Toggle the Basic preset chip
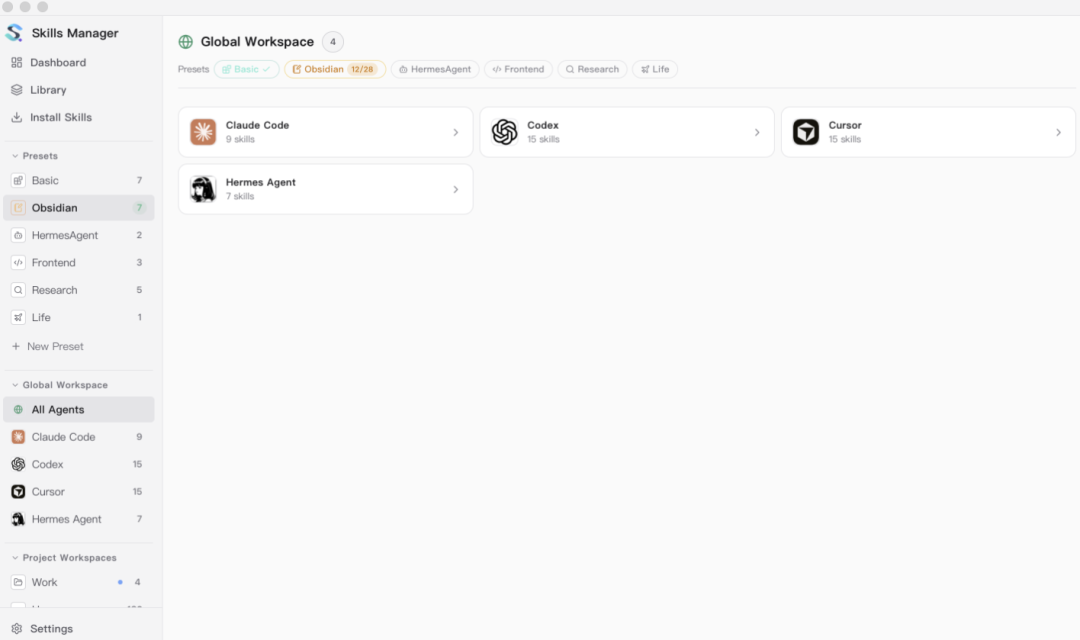The image size is (1080, 640). [x=247, y=70]
